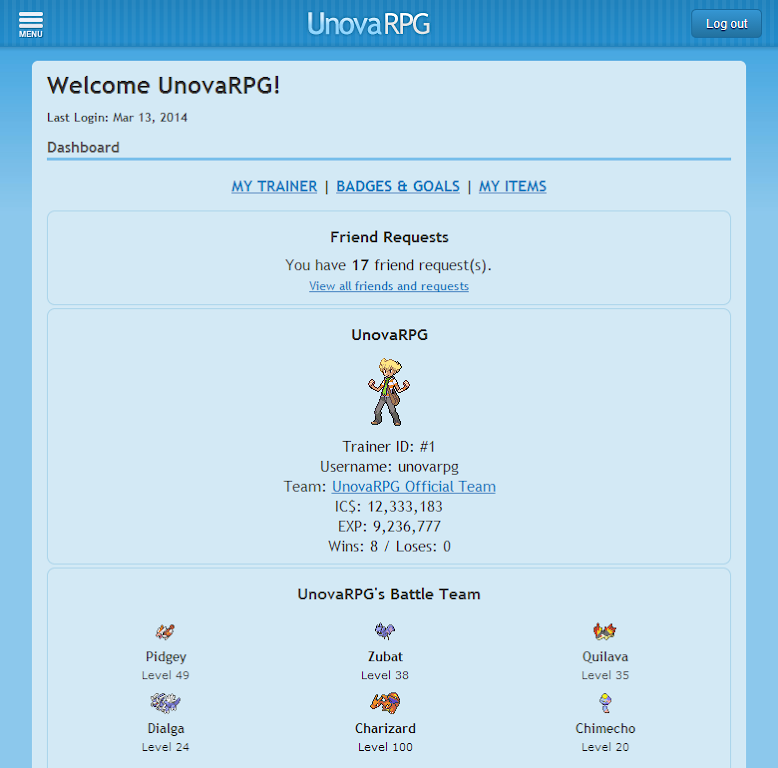The image size is (778, 768).
Task: Click the Level 38 text
Action: pyautogui.click(x=385, y=675)
